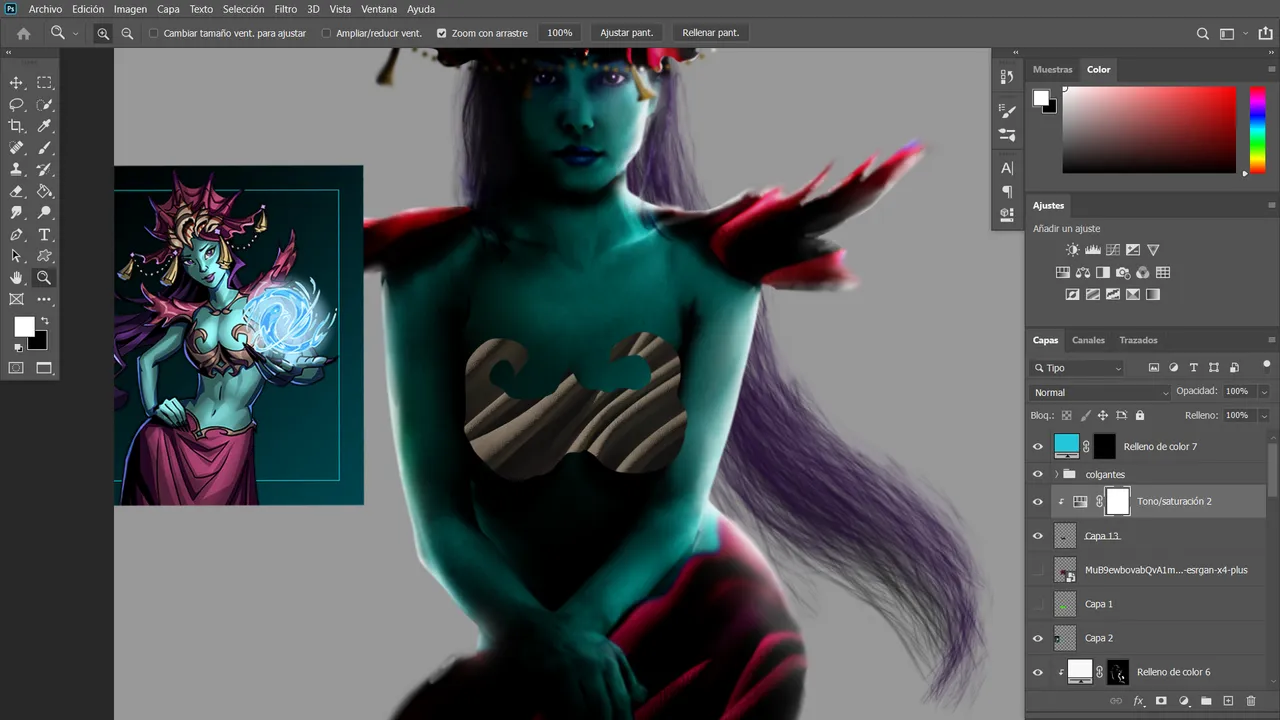The height and width of the screenshot is (720, 1280).
Task: Select the Smudge tool
Action: pos(16,213)
